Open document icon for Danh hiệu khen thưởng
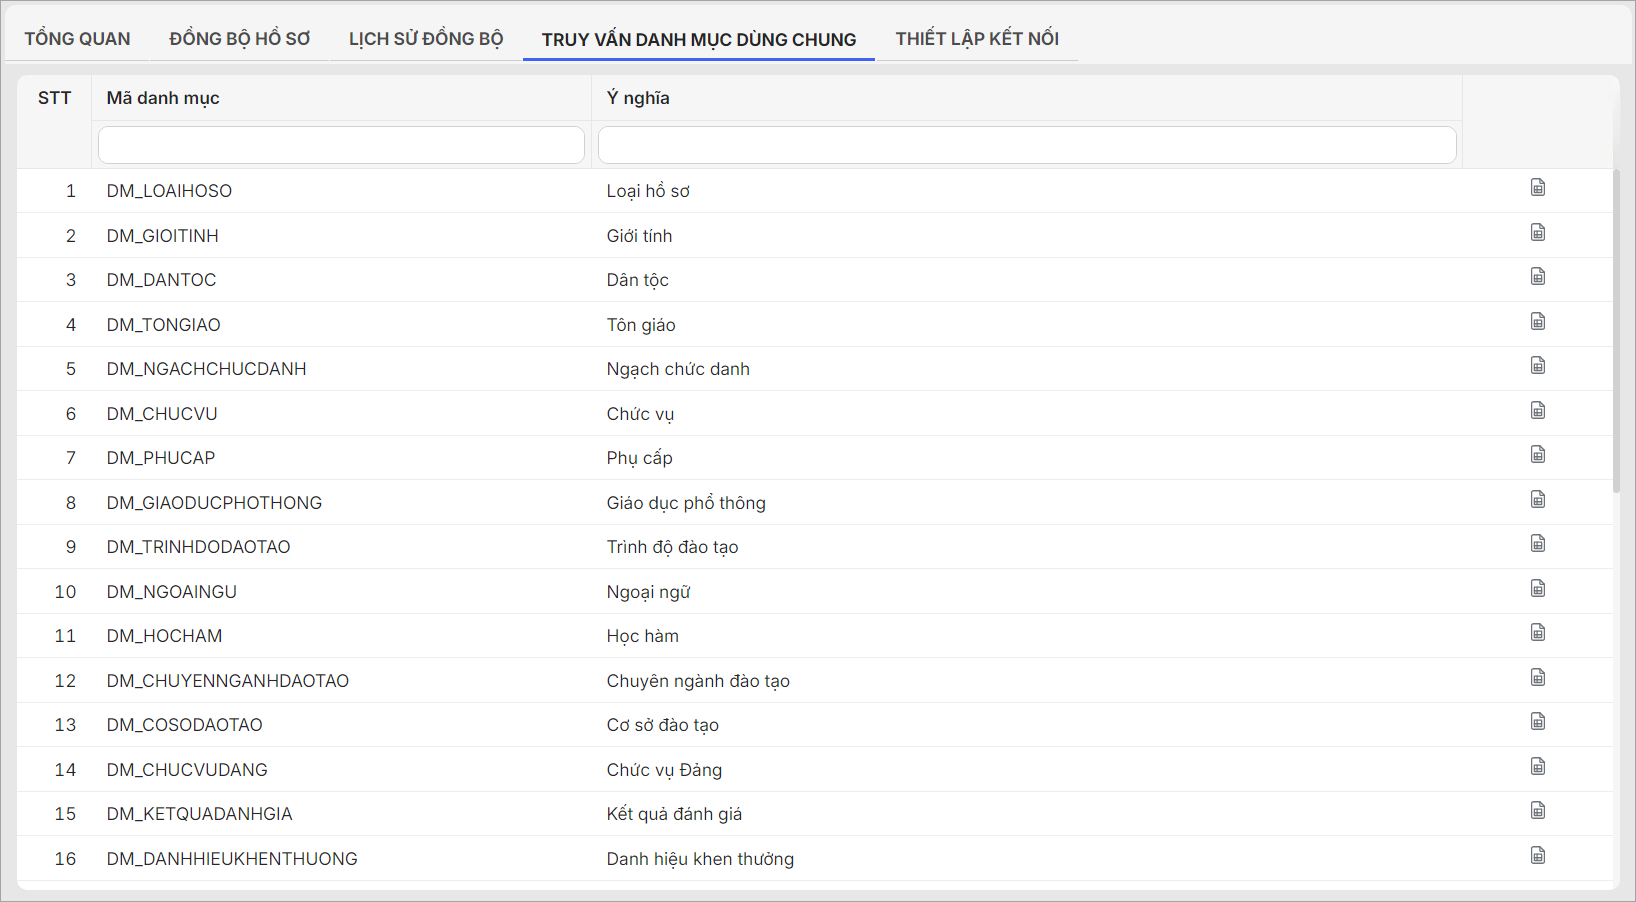The height and width of the screenshot is (902, 1636). tap(1538, 856)
